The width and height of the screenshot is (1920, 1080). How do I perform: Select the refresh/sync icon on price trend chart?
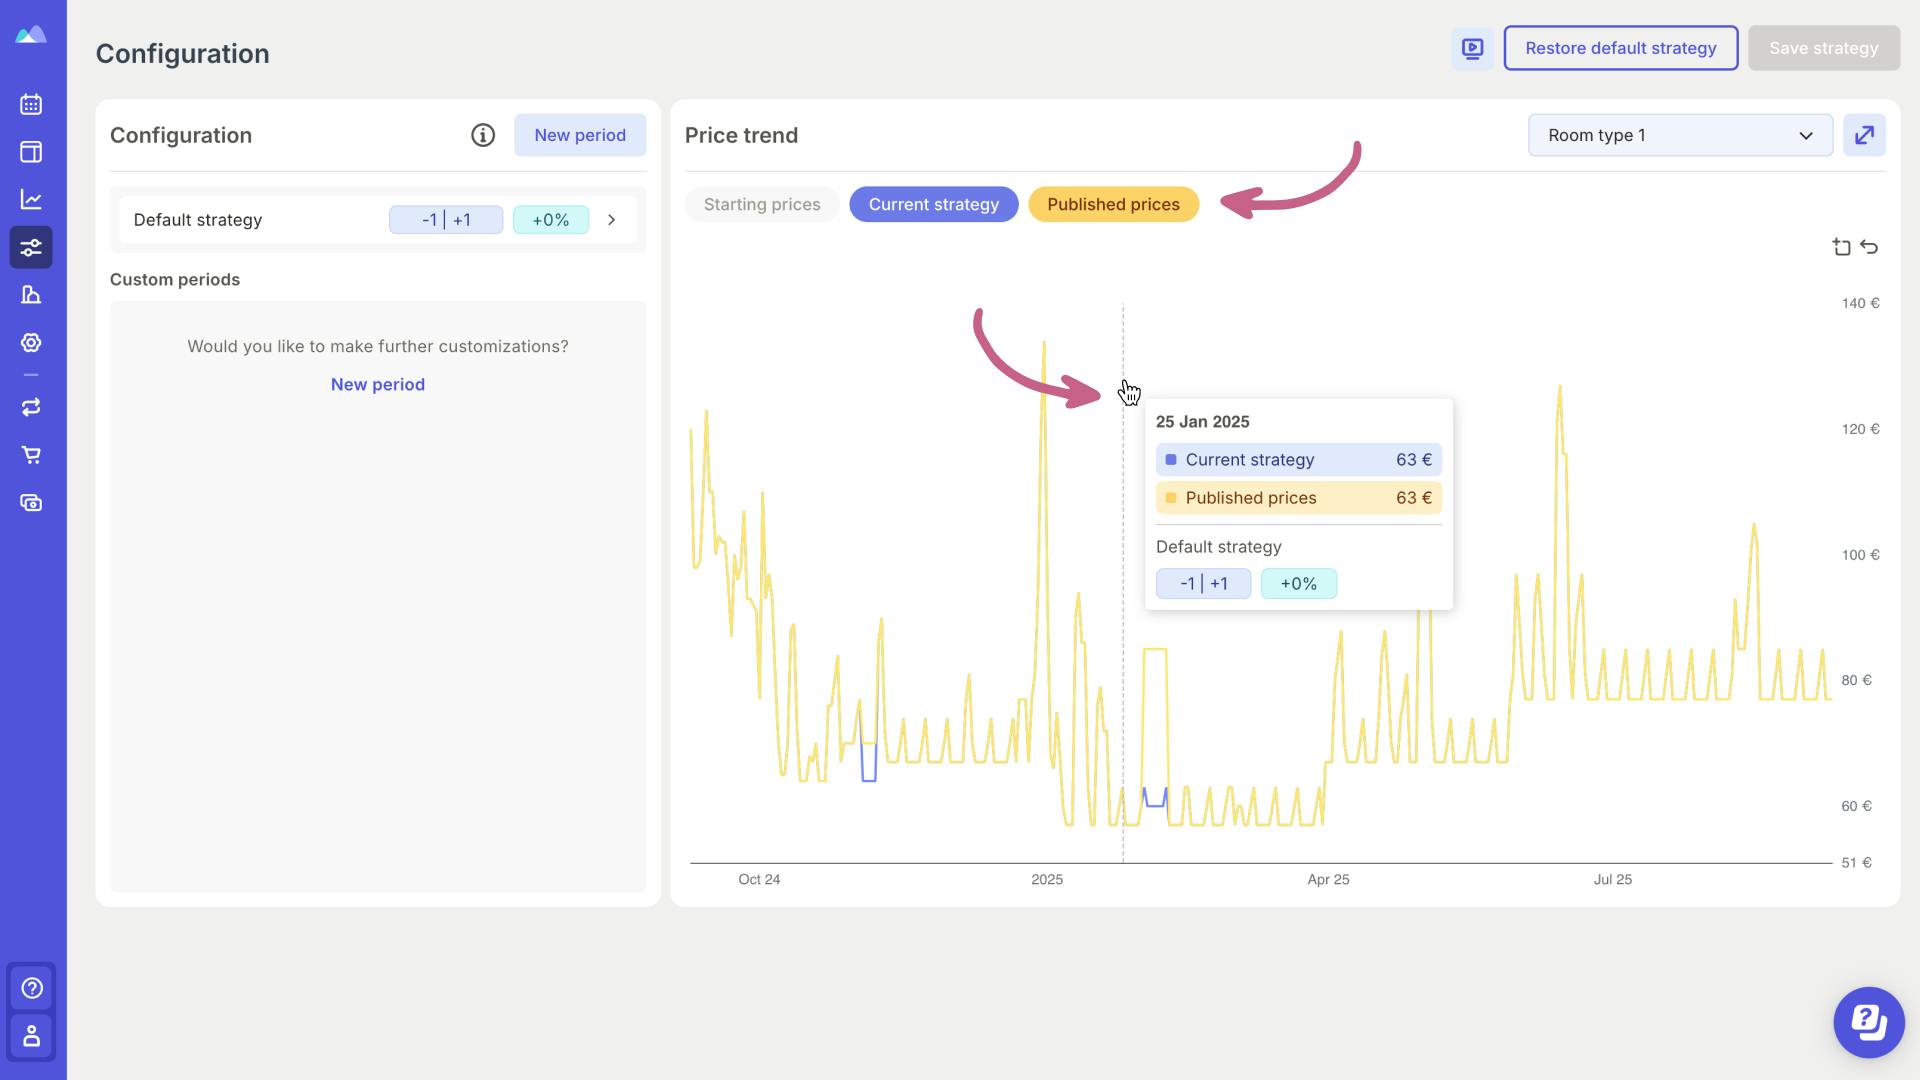pyautogui.click(x=1869, y=248)
